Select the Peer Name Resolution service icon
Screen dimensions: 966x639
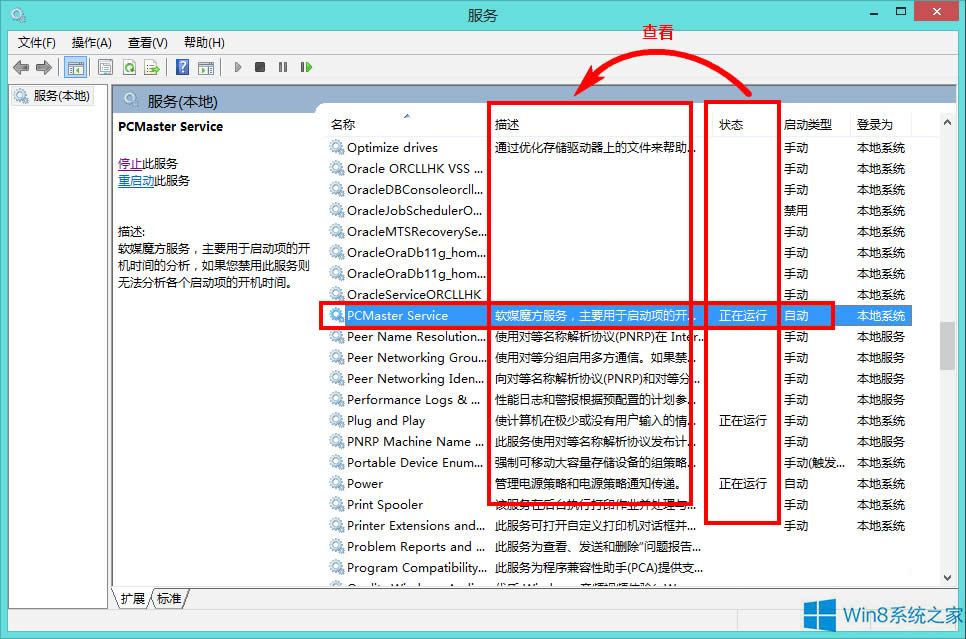(336, 336)
